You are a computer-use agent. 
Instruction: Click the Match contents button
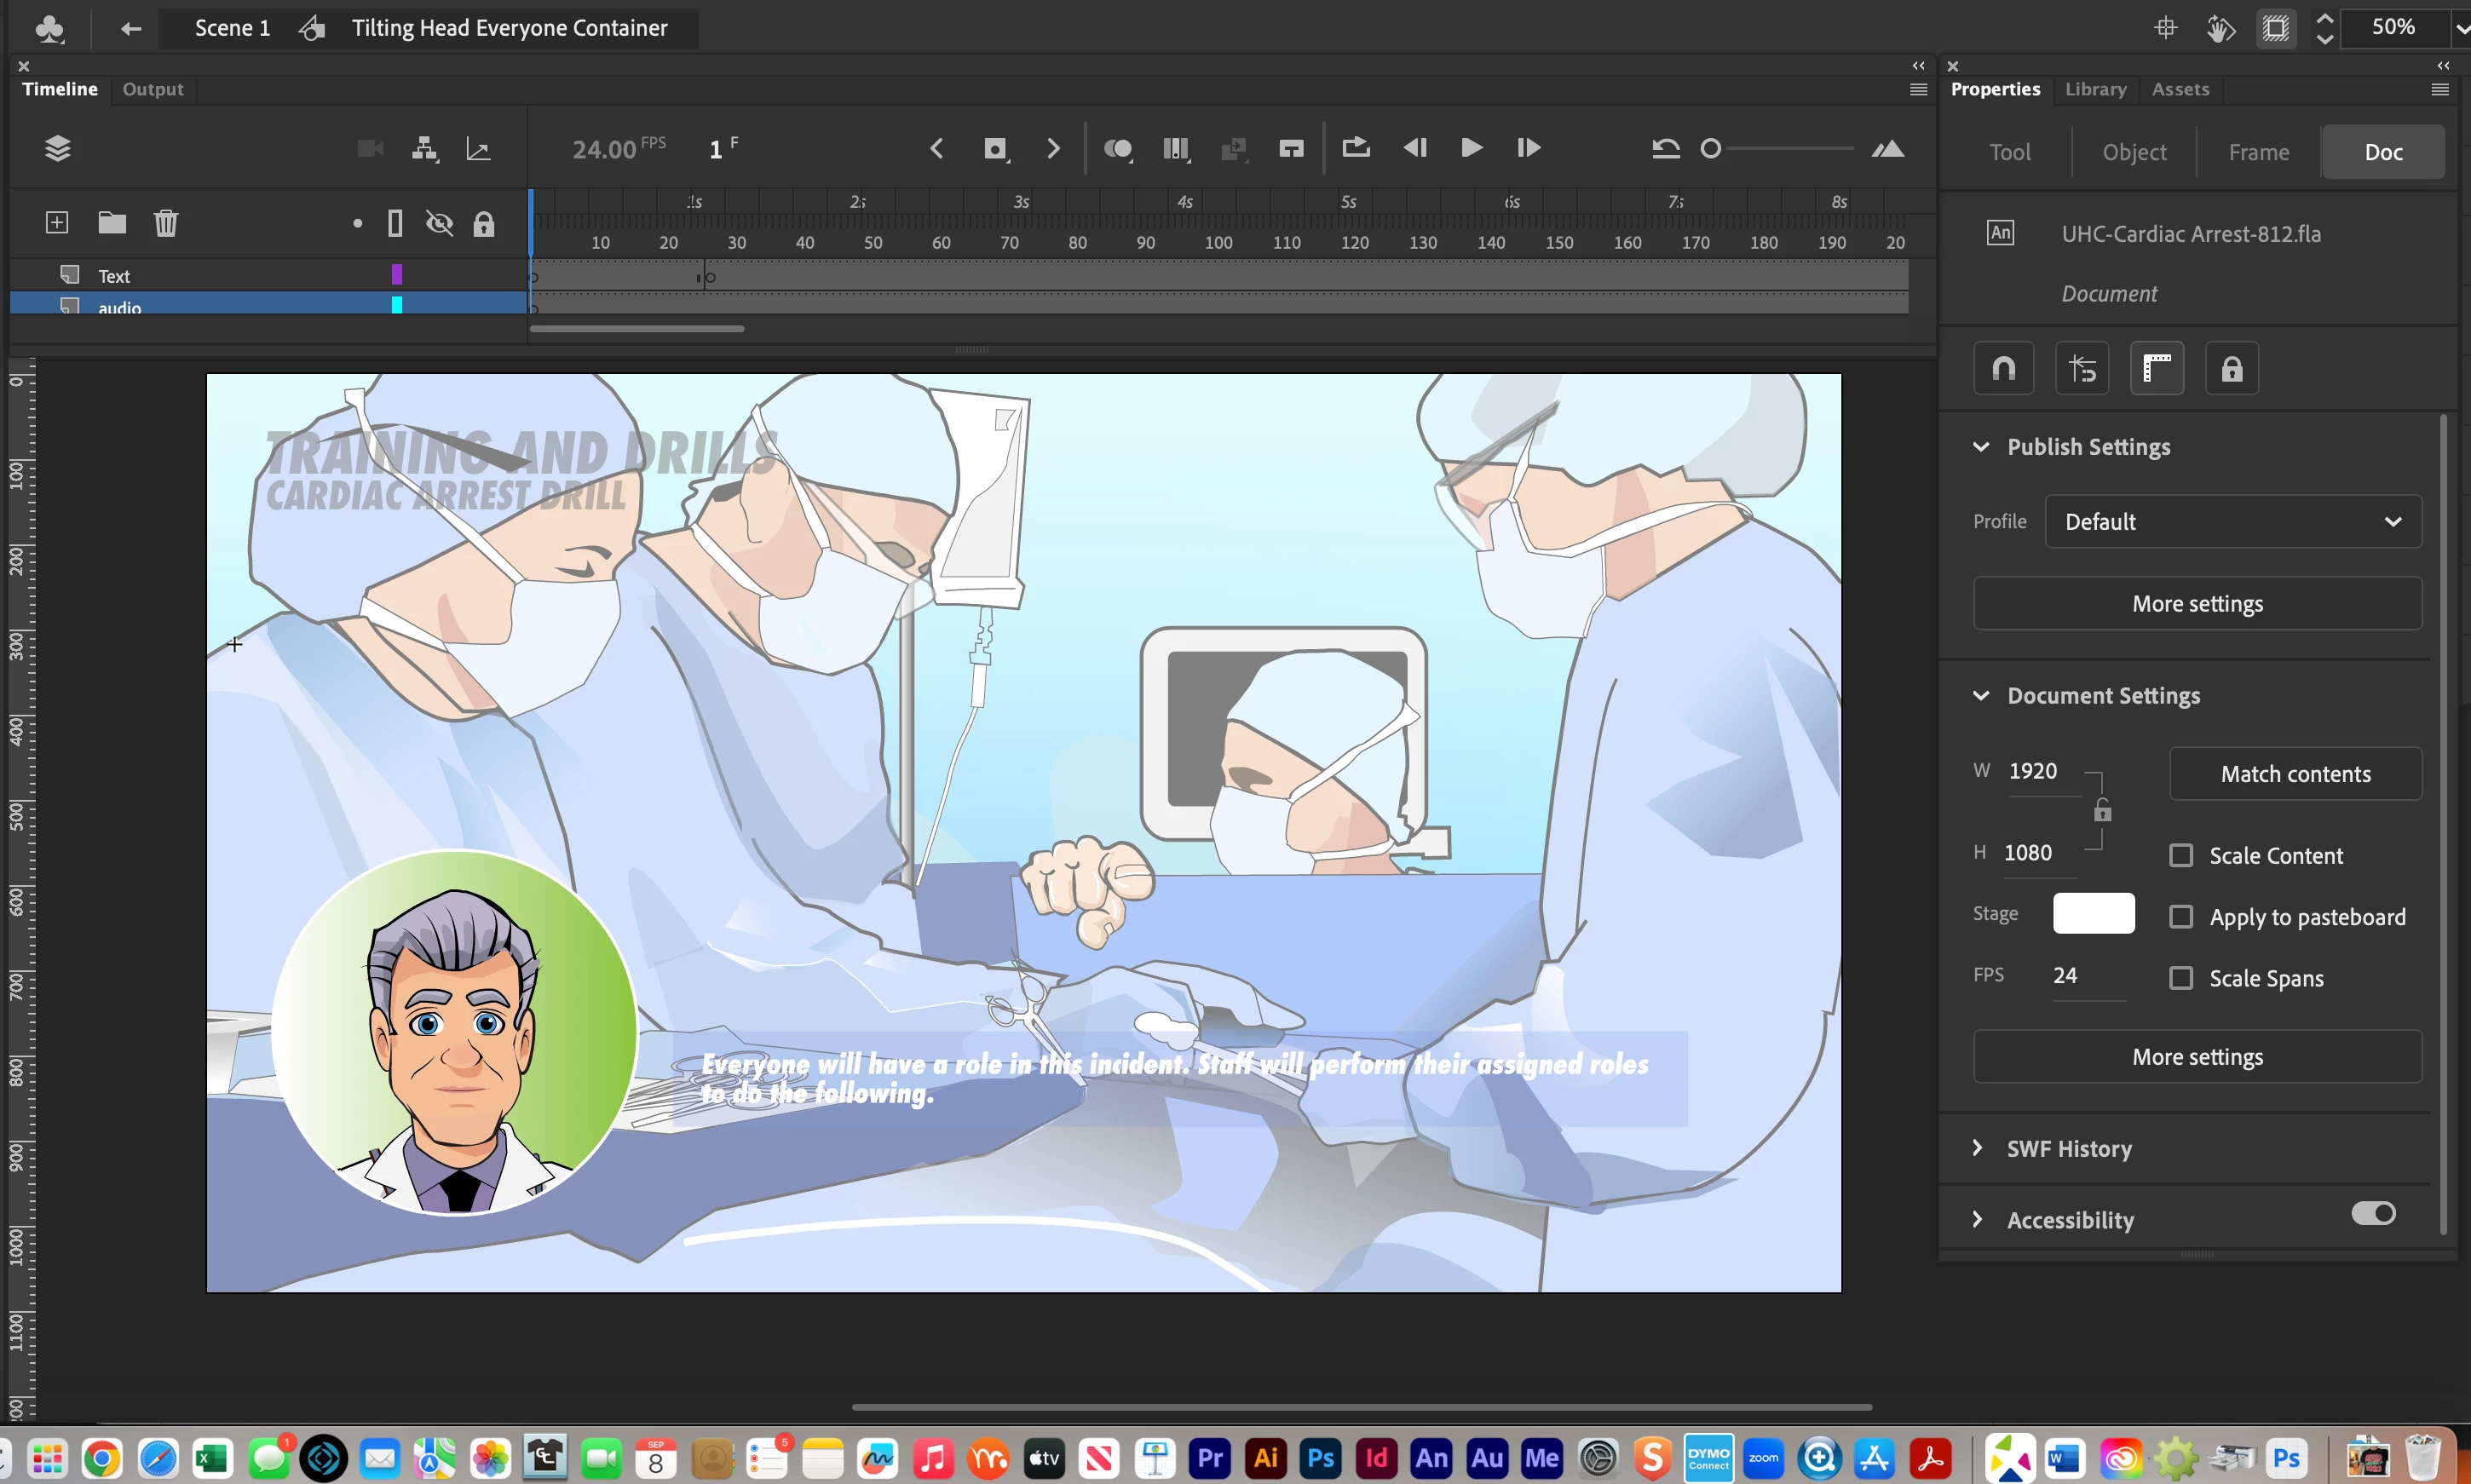click(x=2295, y=773)
